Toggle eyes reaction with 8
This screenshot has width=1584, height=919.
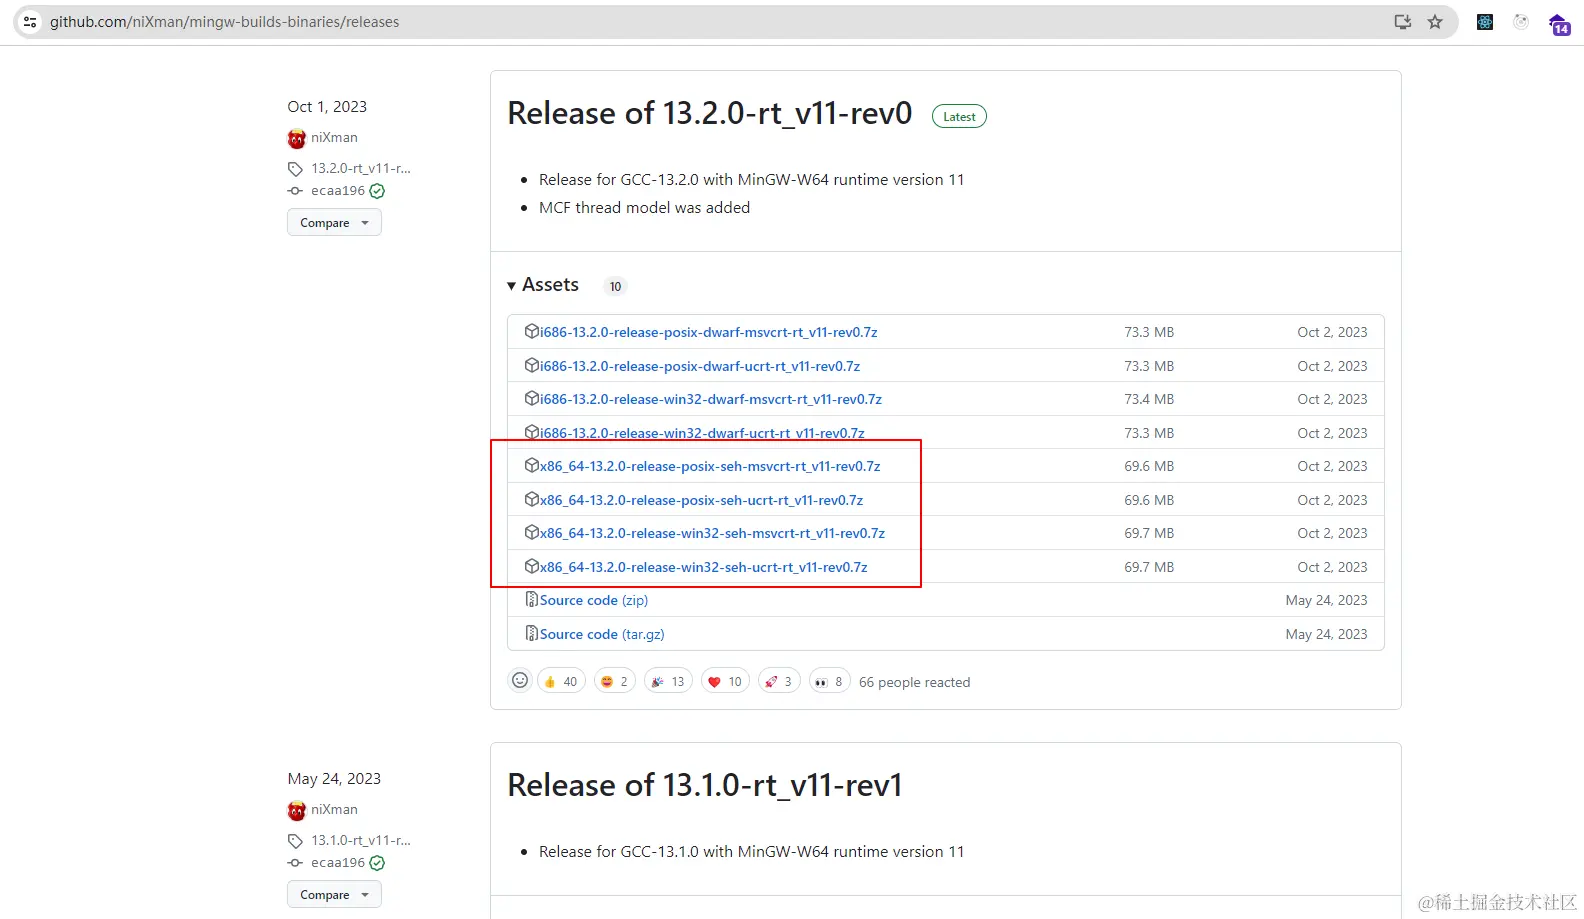point(830,681)
